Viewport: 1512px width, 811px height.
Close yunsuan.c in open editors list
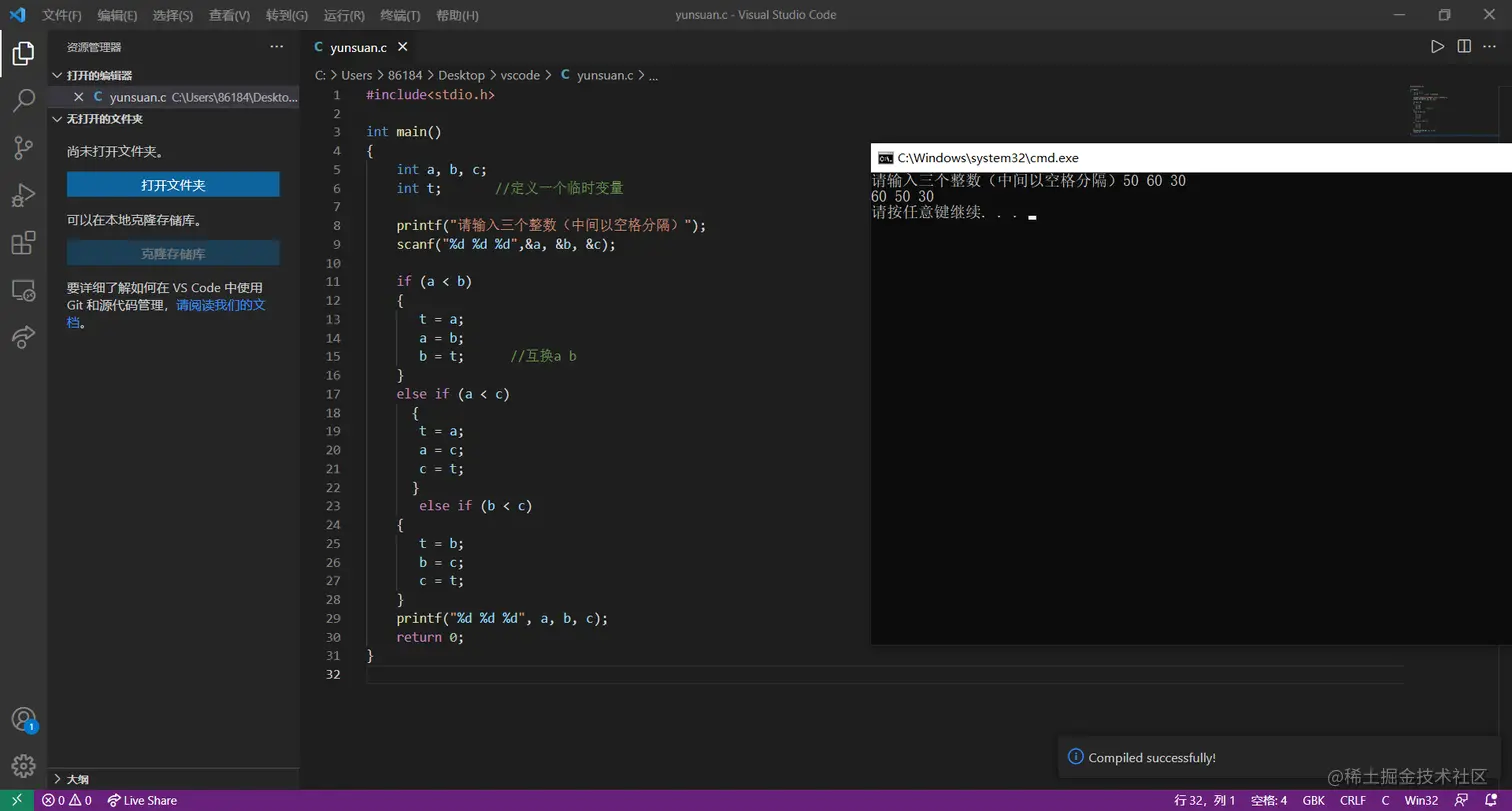79,97
